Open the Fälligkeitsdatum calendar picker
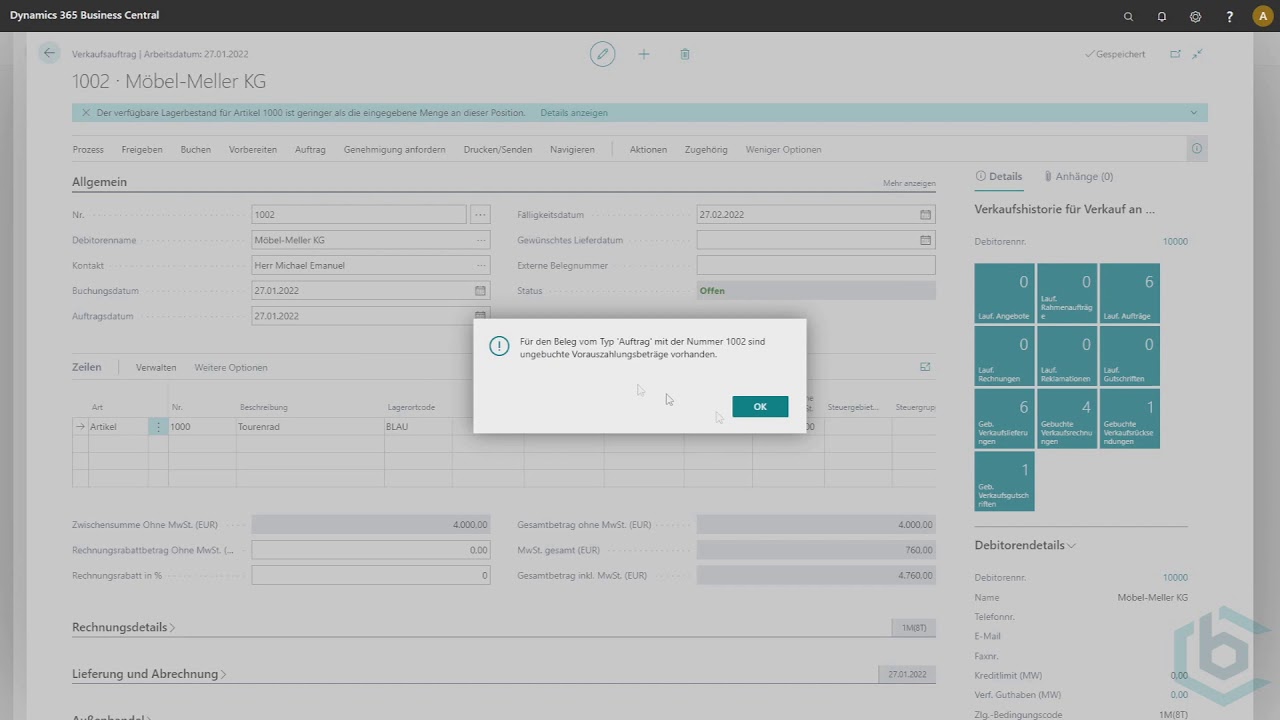 coord(925,214)
